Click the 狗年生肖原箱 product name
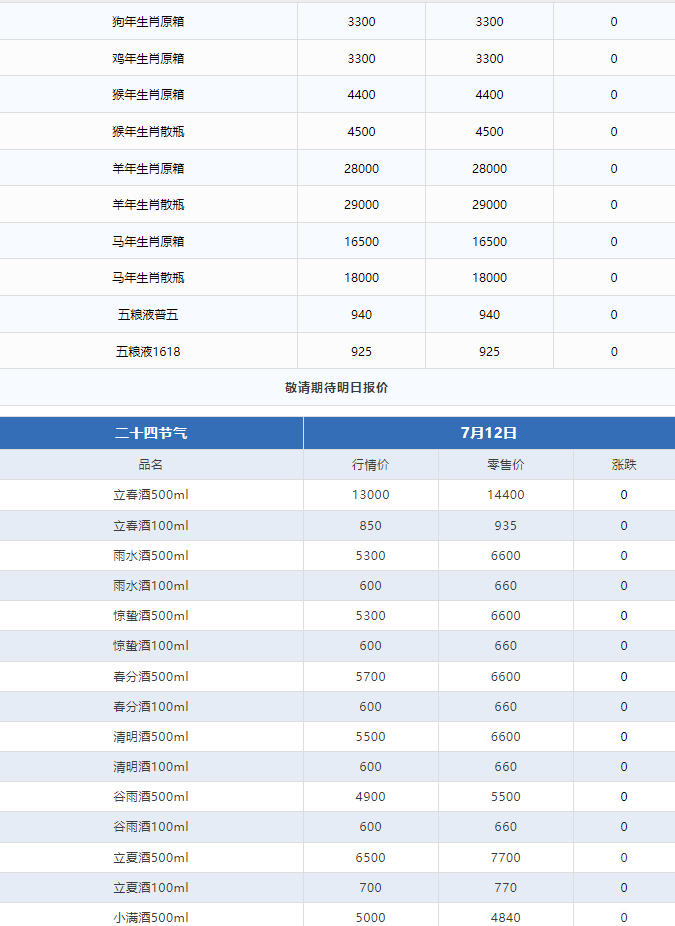675x926 pixels. tap(148, 22)
